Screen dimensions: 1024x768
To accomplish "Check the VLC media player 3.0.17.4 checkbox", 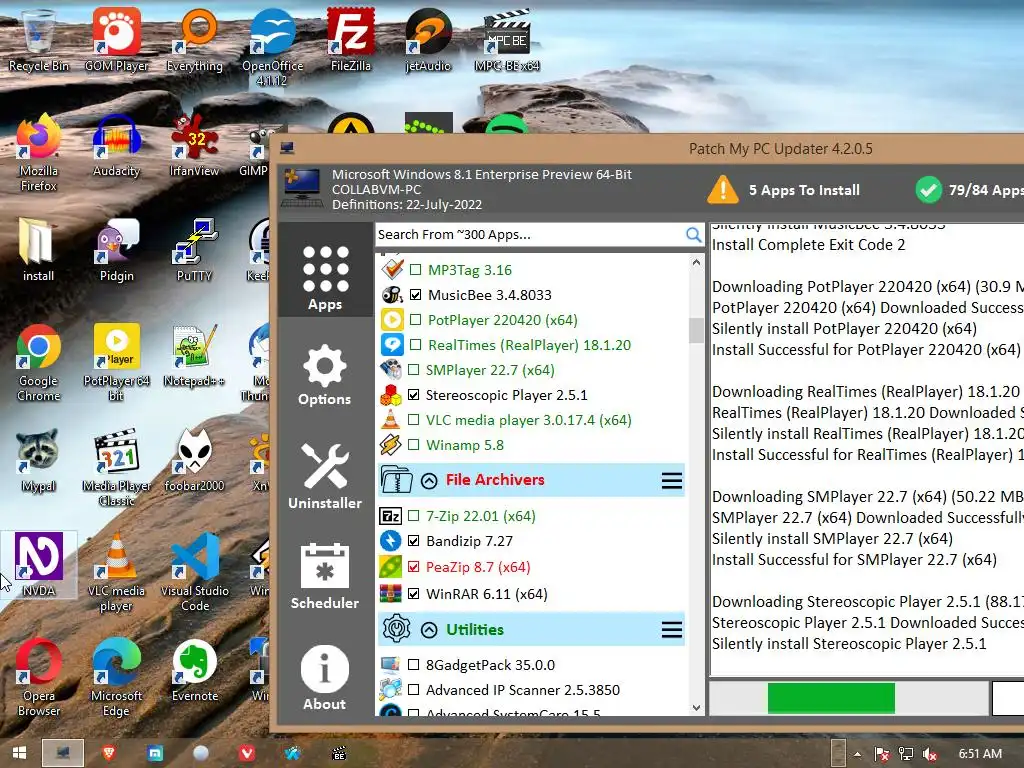I will (413, 420).
